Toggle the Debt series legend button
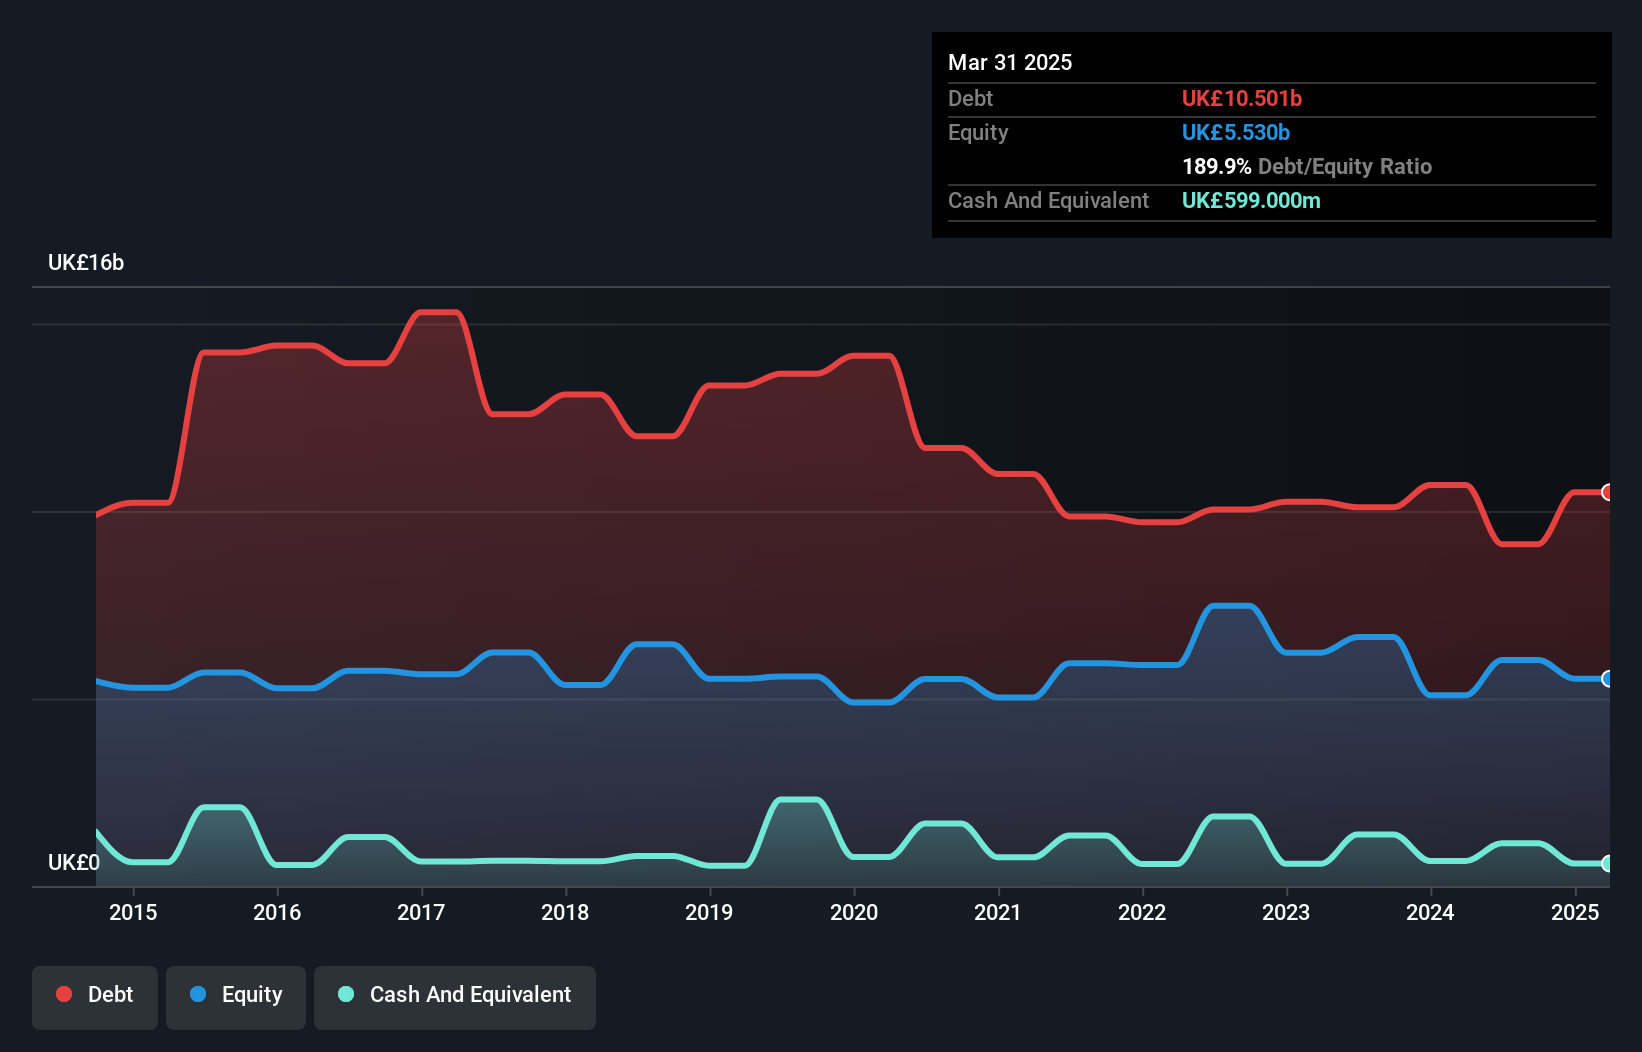The width and height of the screenshot is (1642, 1052). click(x=95, y=997)
